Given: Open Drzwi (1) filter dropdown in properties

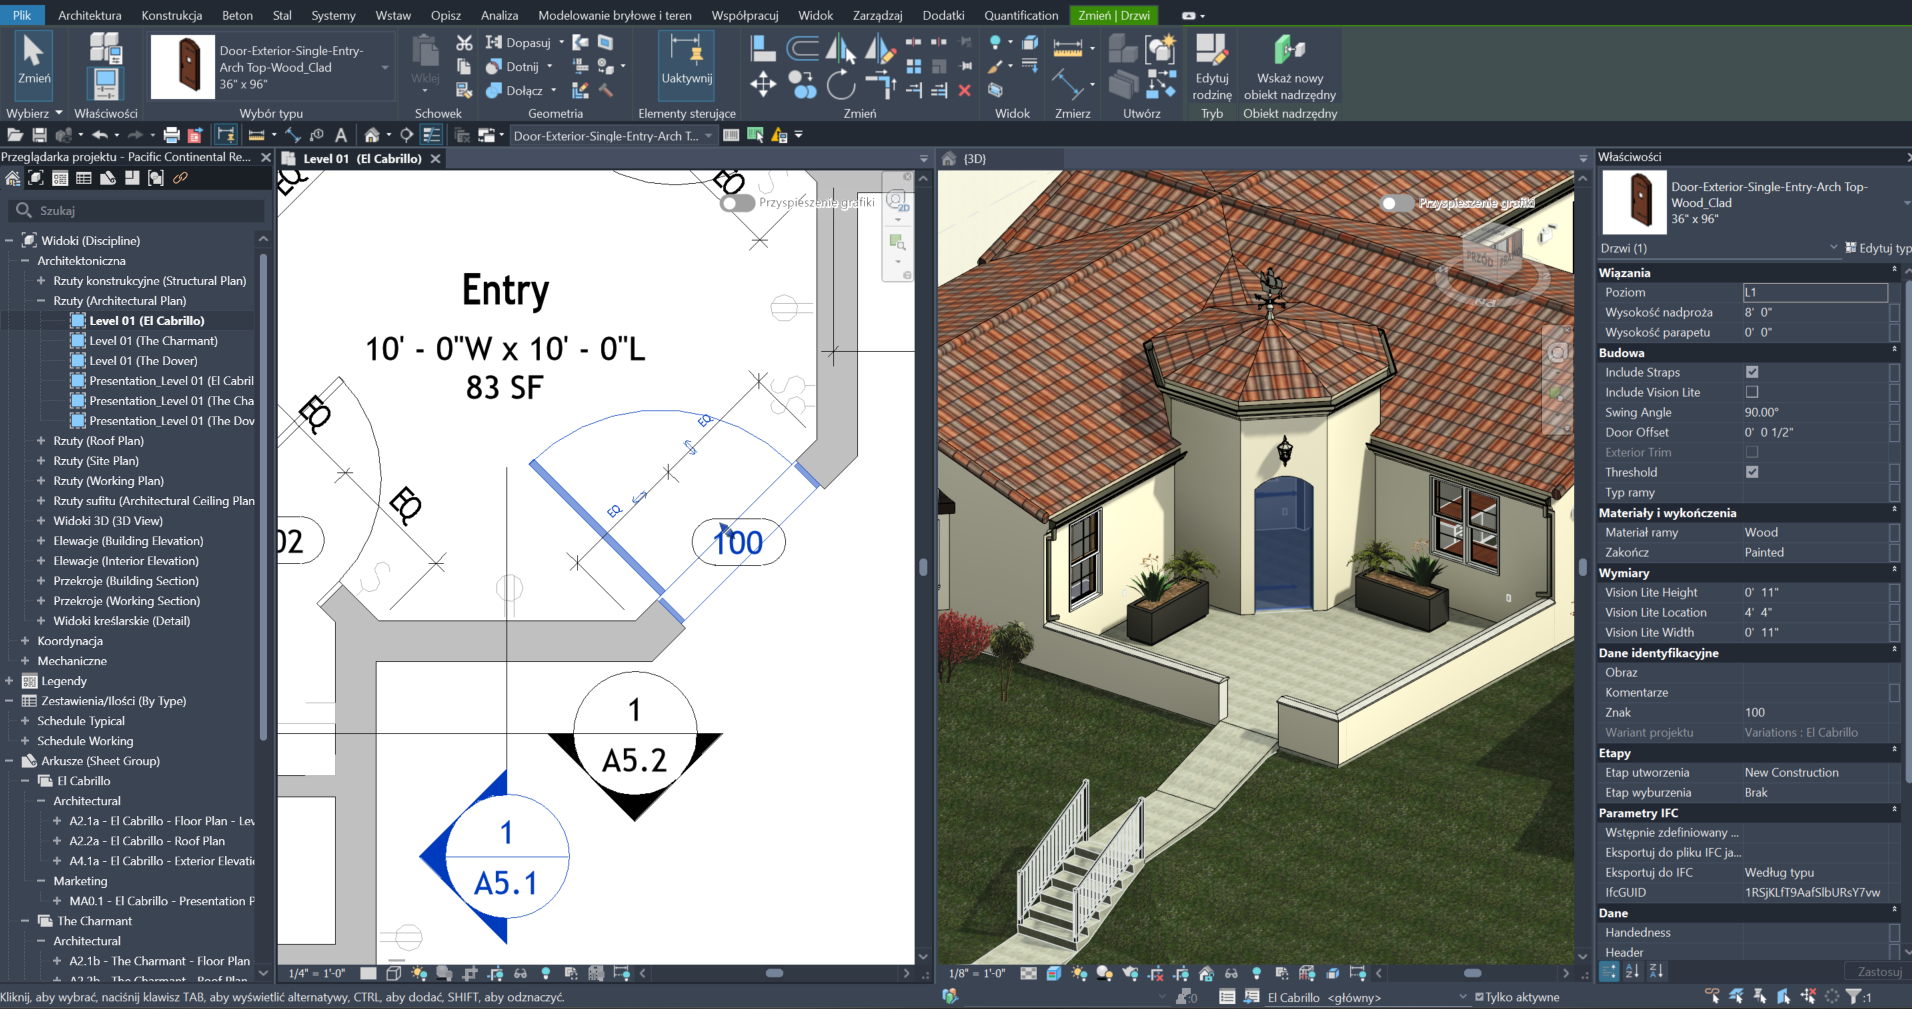Looking at the screenshot, I should 1833,247.
